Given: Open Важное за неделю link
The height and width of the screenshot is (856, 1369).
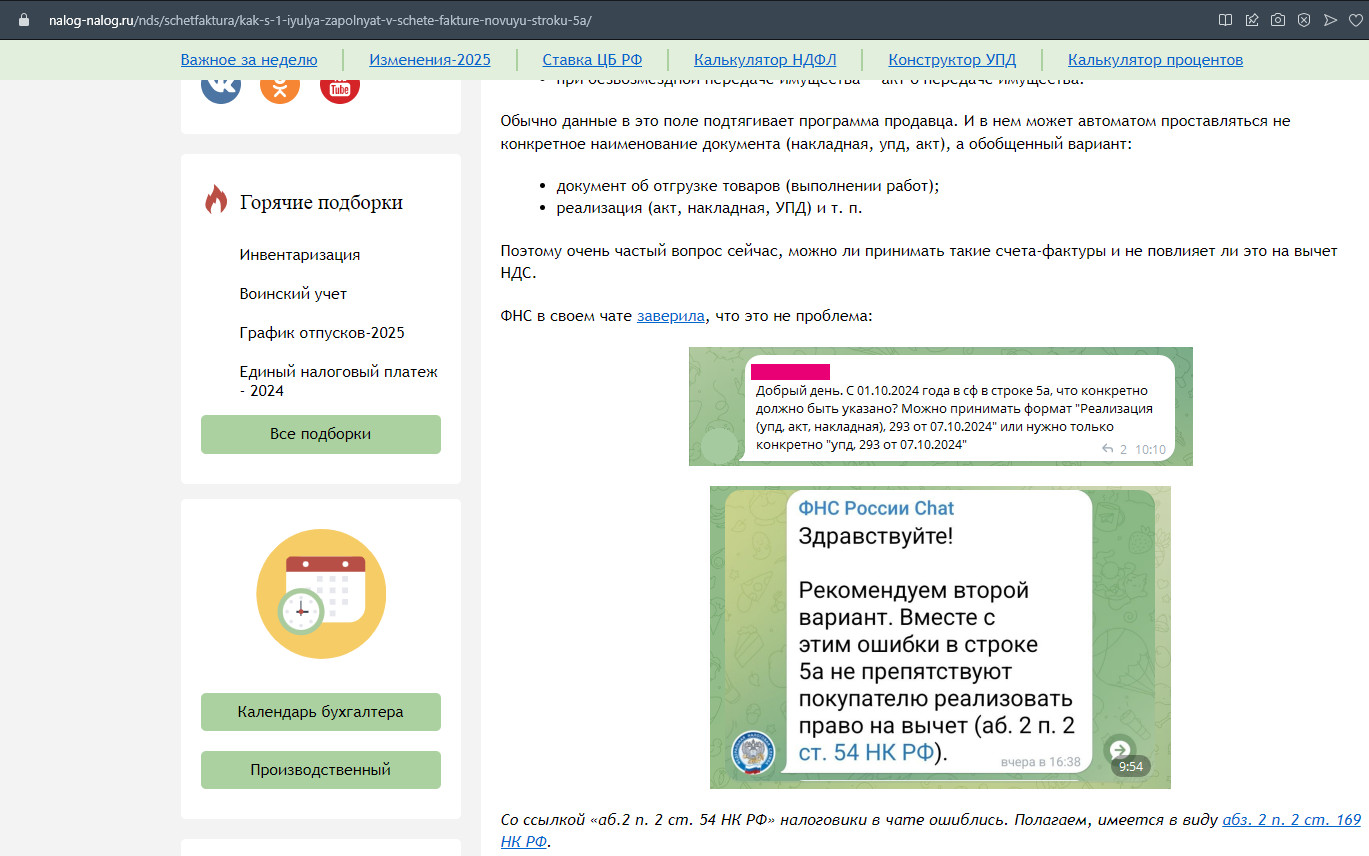Looking at the screenshot, I should click(249, 60).
